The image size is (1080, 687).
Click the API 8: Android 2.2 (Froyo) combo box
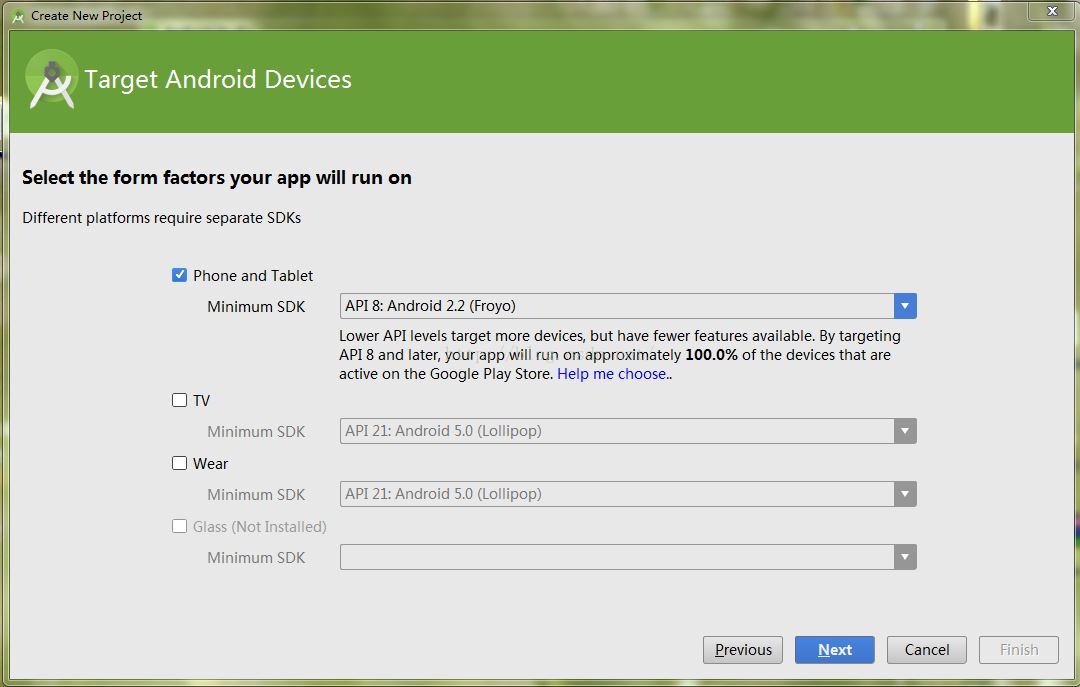tap(628, 306)
